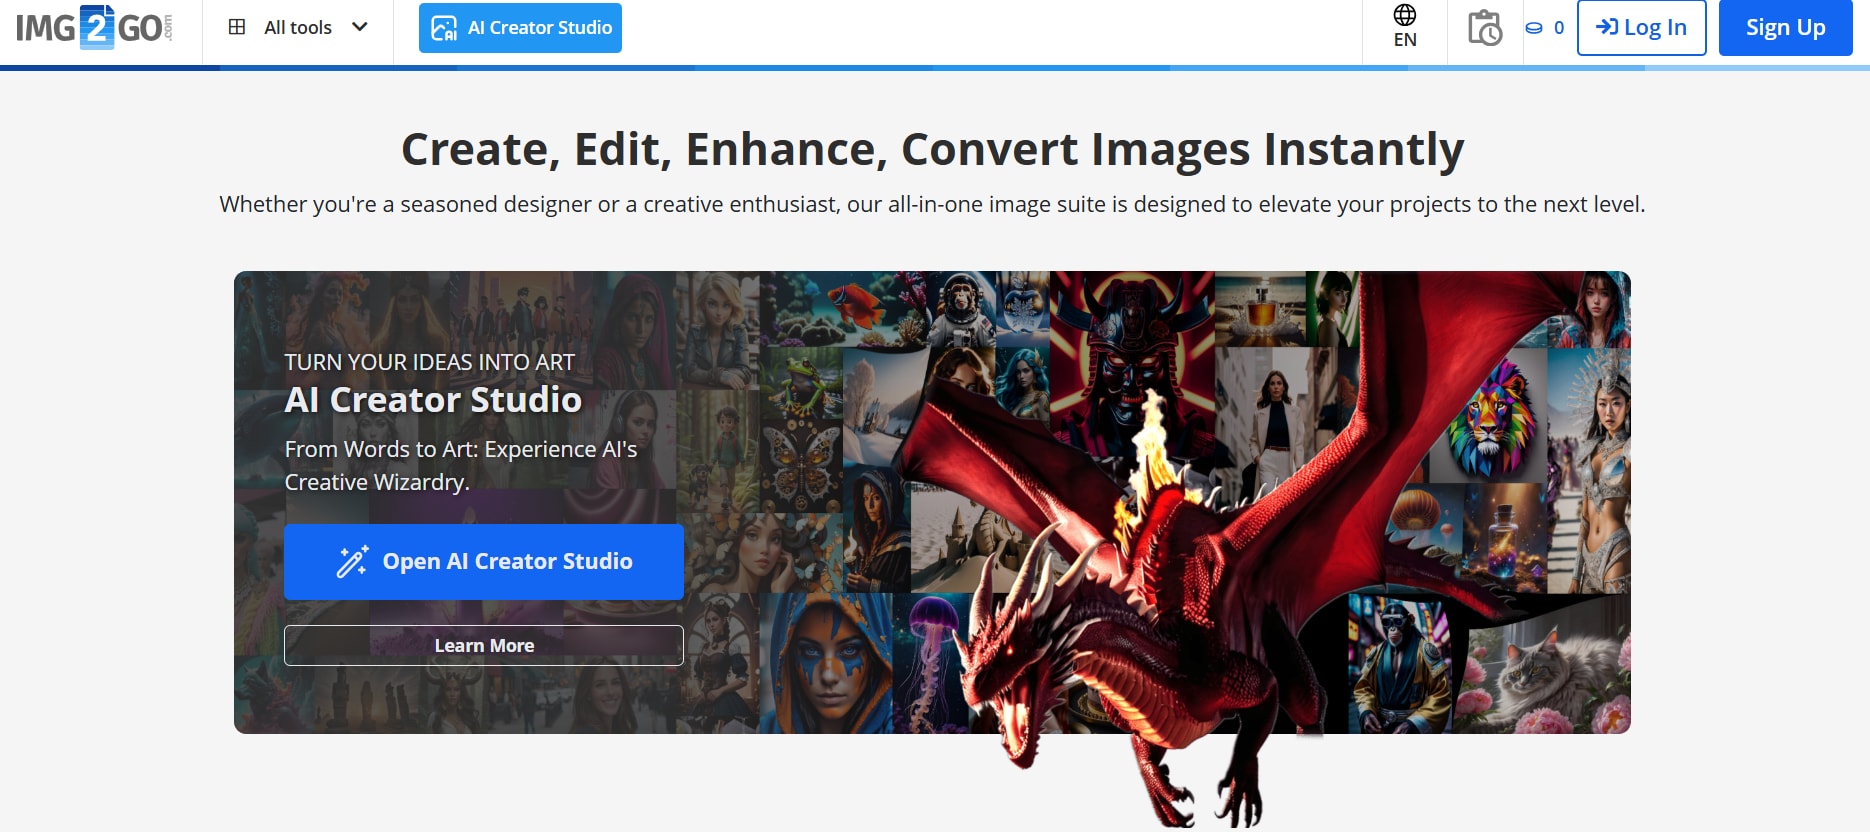Image resolution: width=1870 pixels, height=832 pixels.
Task: Open the task history clipboard icon
Action: click(1485, 28)
